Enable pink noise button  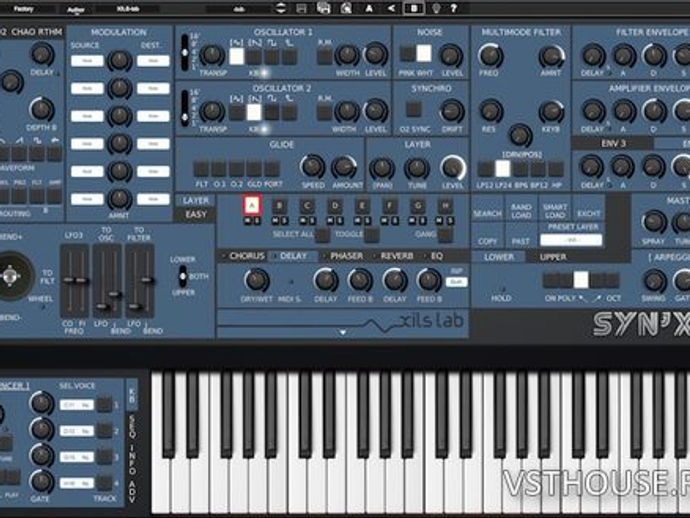407,54
